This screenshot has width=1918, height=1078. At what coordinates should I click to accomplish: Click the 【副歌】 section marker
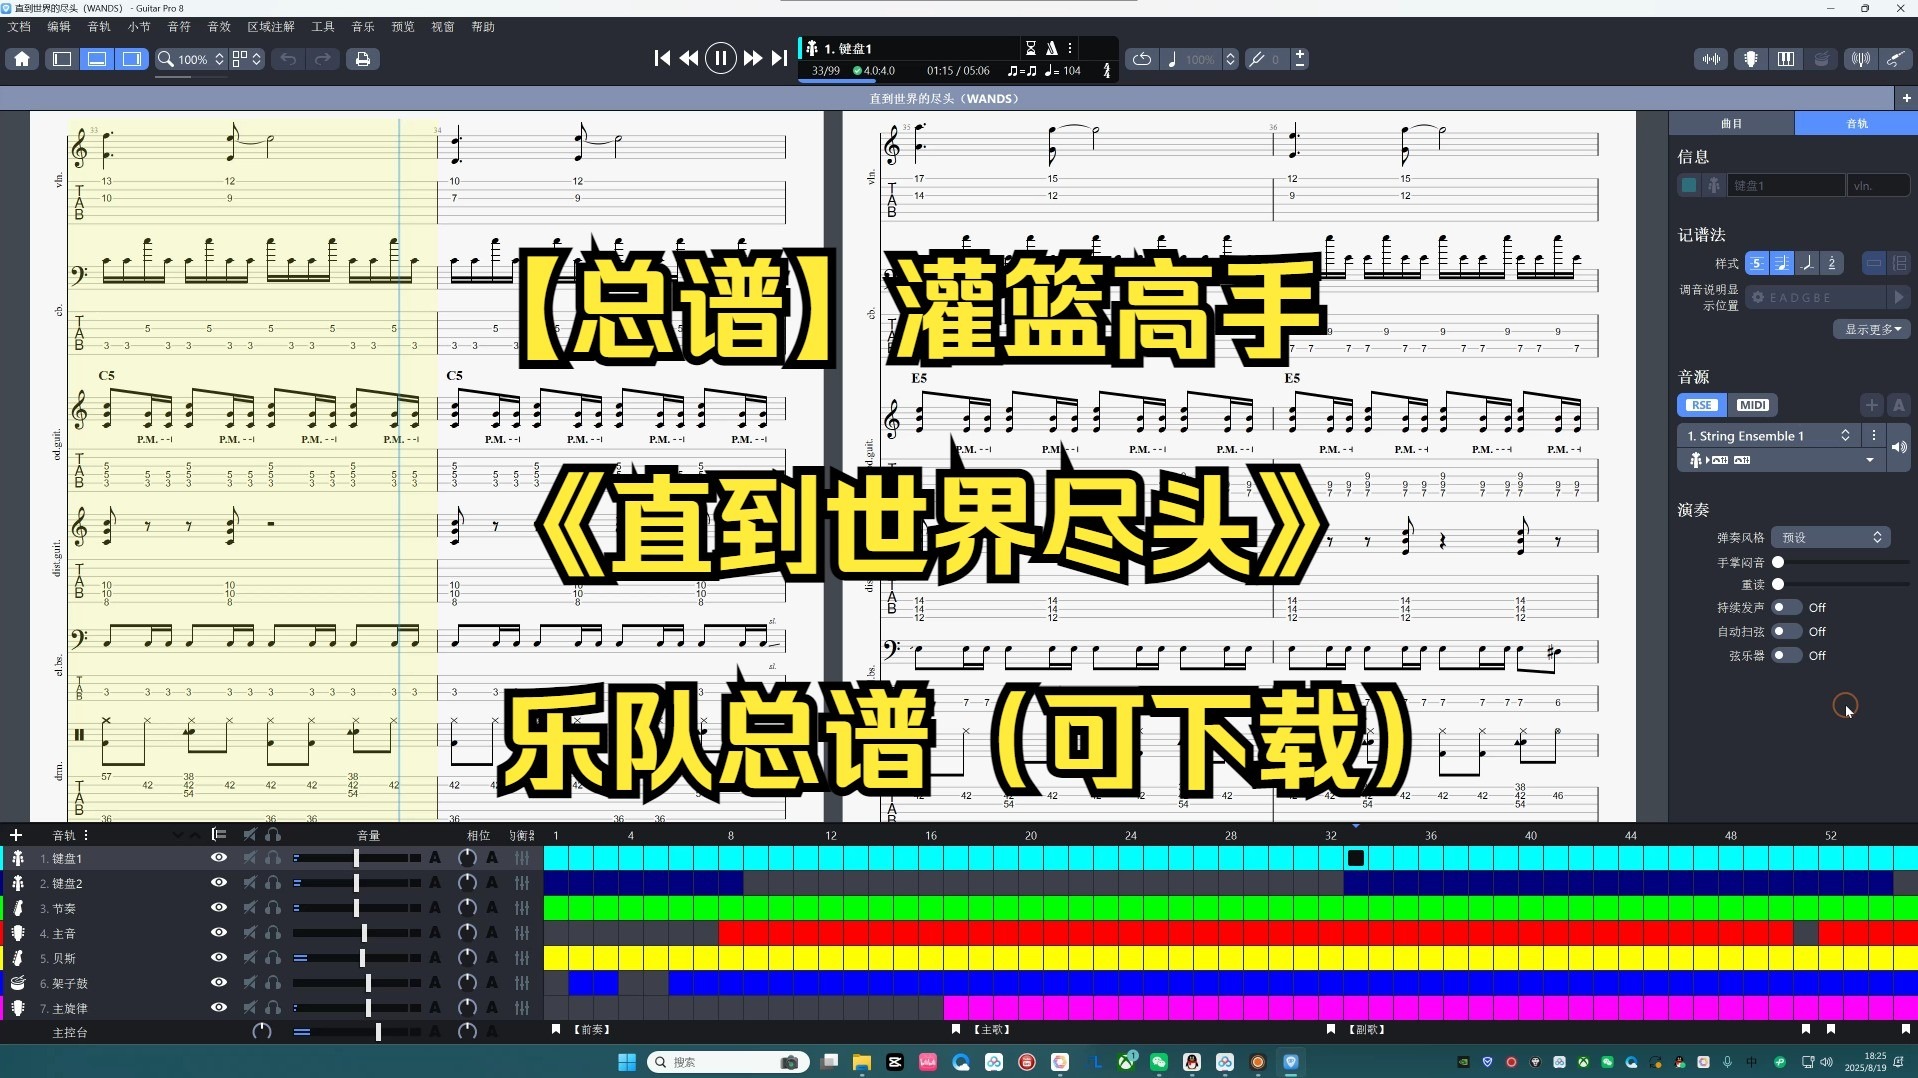pyautogui.click(x=1366, y=1029)
